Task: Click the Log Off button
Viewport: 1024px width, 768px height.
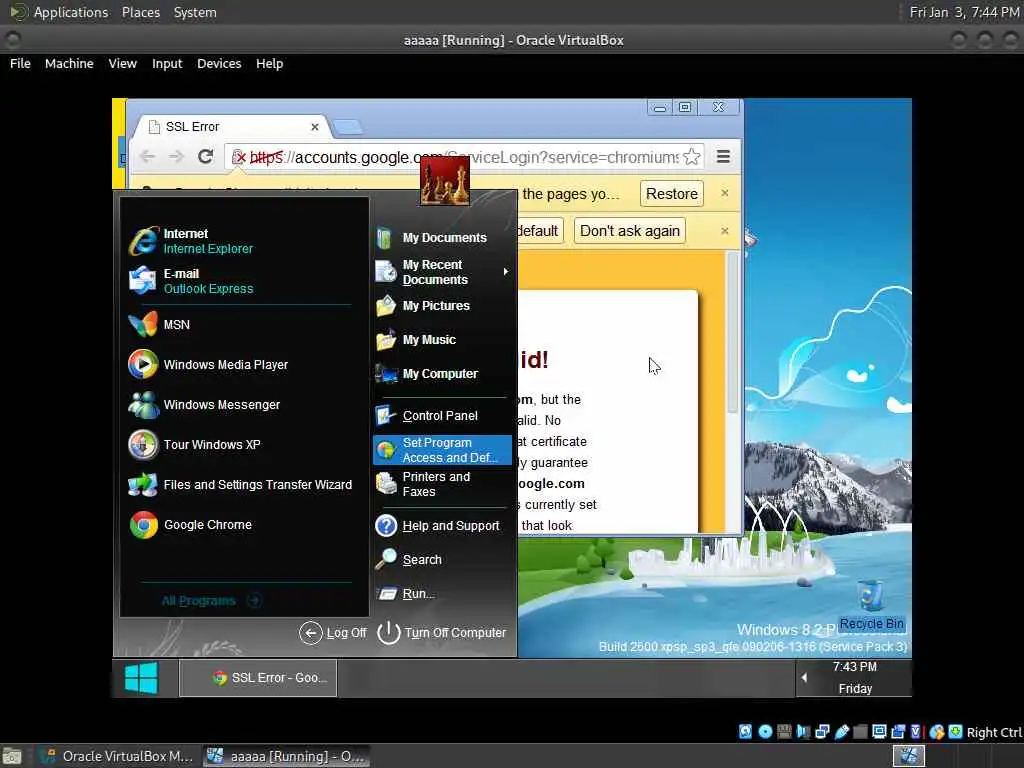Action: tap(333, 632)
